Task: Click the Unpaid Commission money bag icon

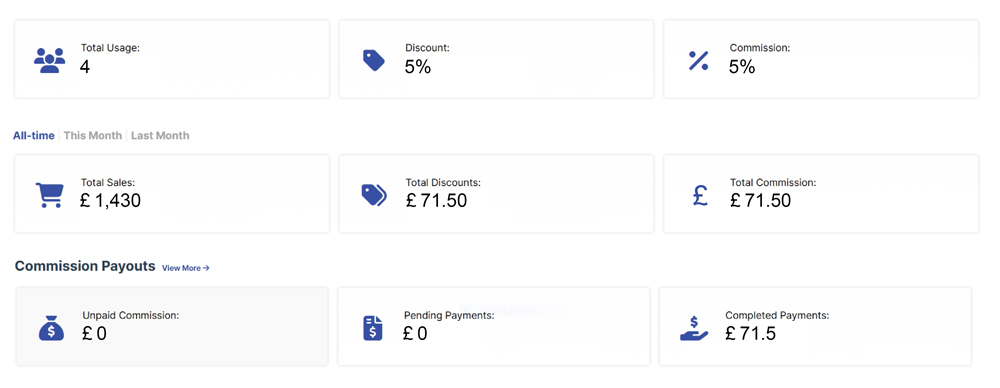Action: (x=51, y=327)
